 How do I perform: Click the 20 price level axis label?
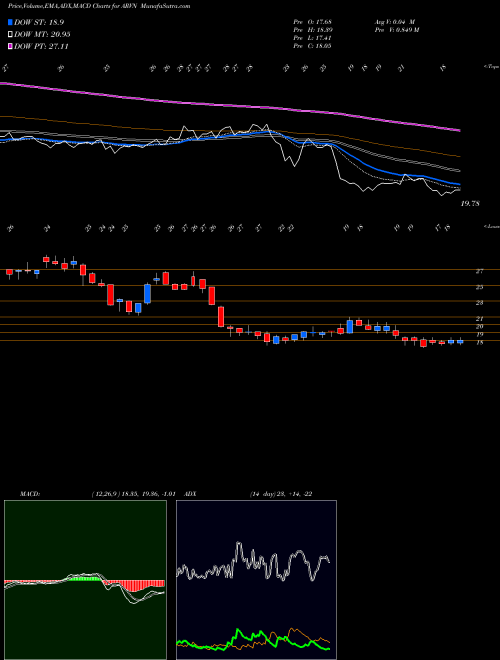(479, 327)
